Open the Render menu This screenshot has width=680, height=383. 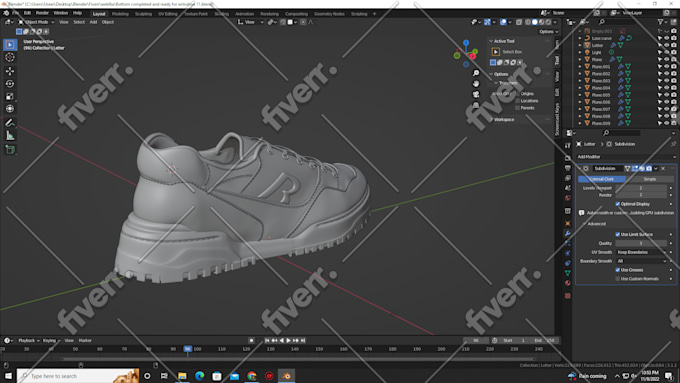pyautogui.click(x=42, y=13)
